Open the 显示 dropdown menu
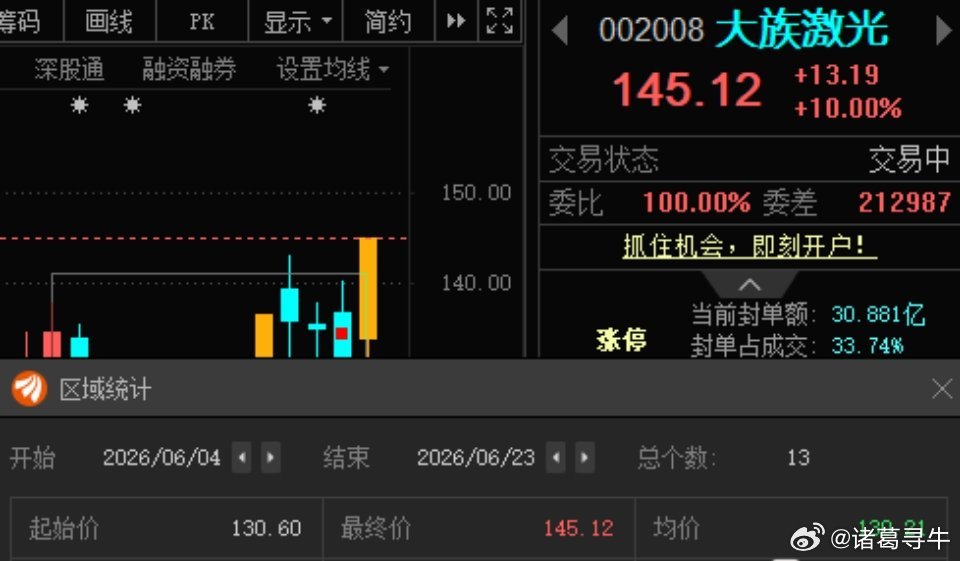 click(297, 22)
